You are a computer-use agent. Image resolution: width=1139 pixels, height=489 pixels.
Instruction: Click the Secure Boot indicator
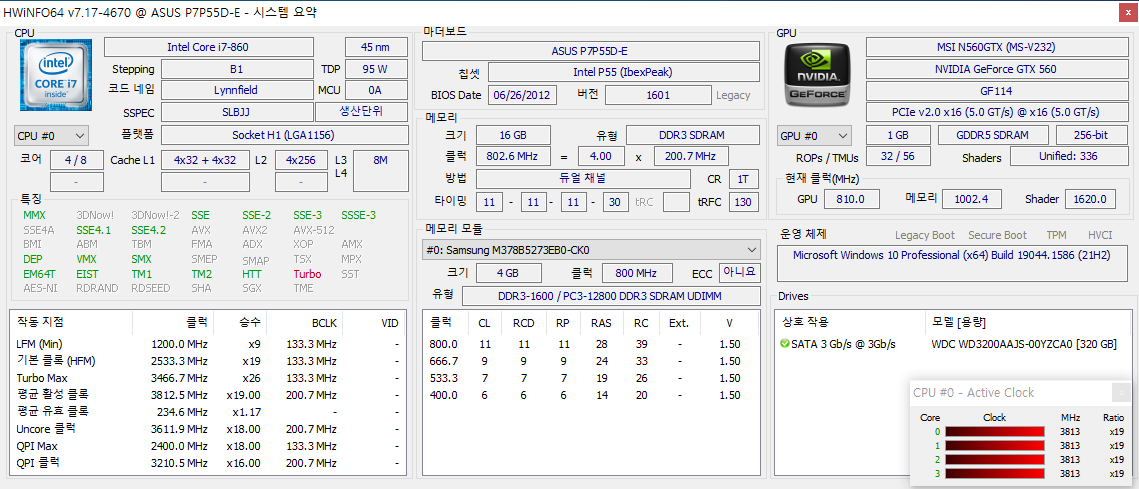(x=997, y=235)
